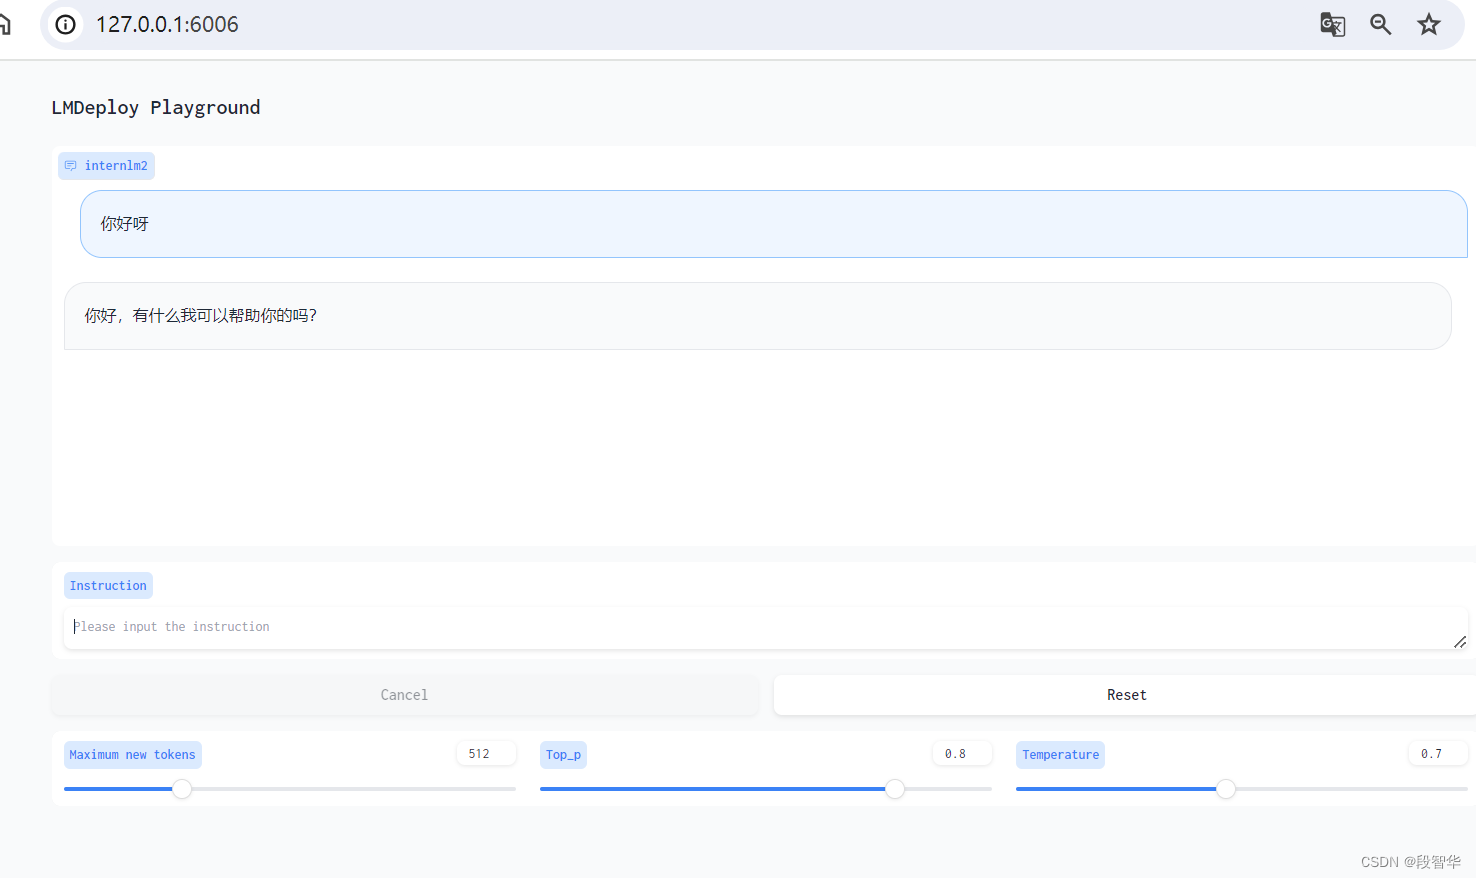Click the Maximum new tokens slider handle

coord(182,789)
